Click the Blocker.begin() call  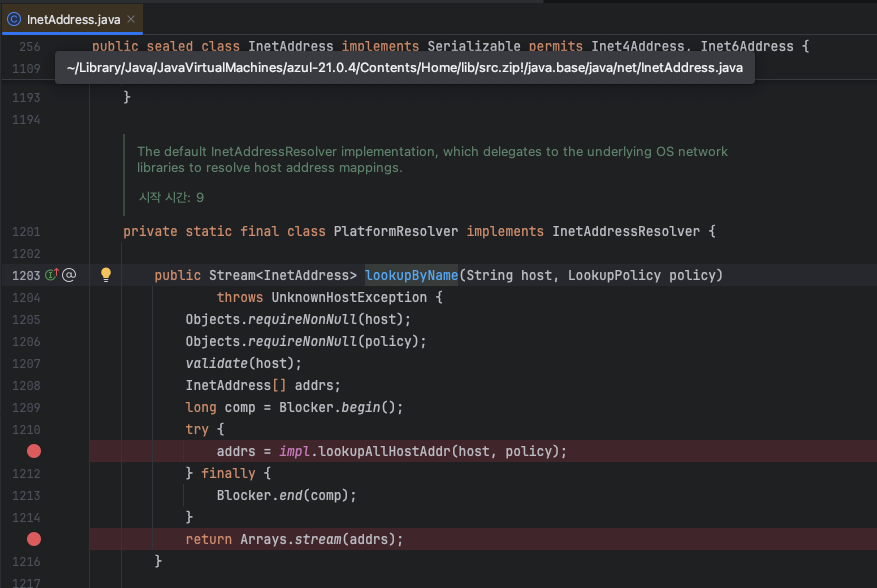341,408
